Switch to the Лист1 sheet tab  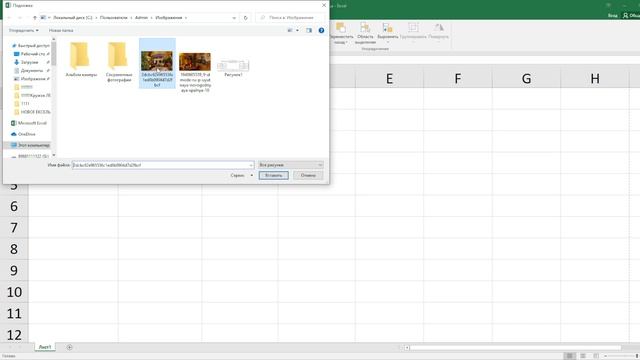(x=45, y=347)
